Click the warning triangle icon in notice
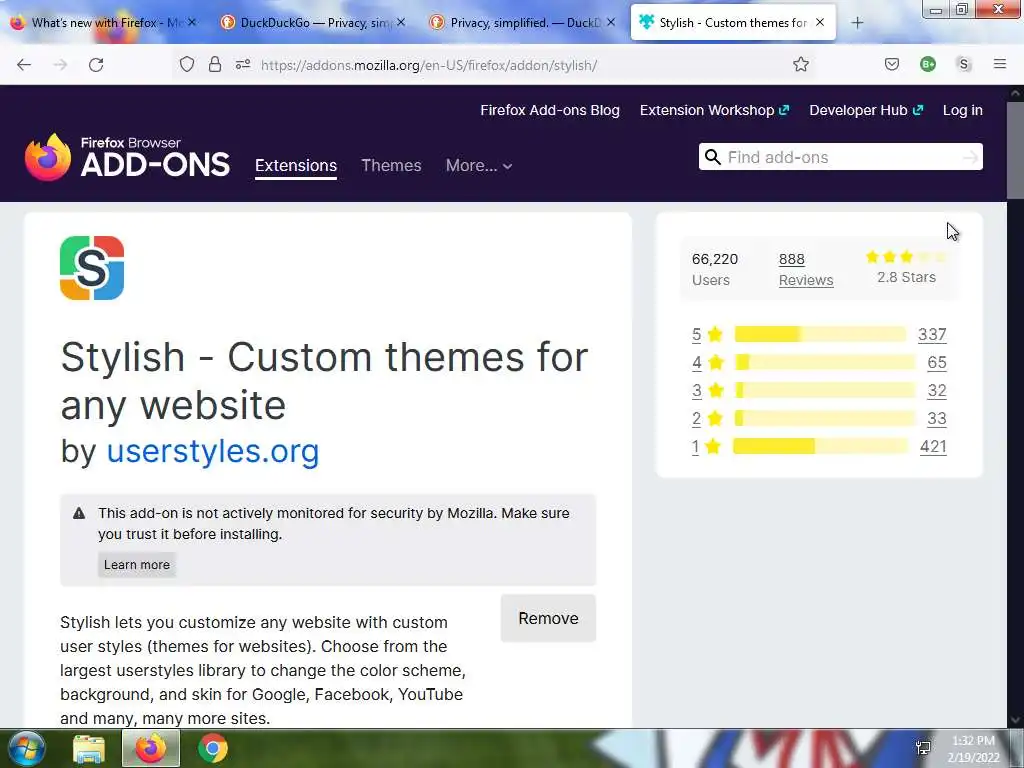The image size is (1024, 768). tap(79, 513)
